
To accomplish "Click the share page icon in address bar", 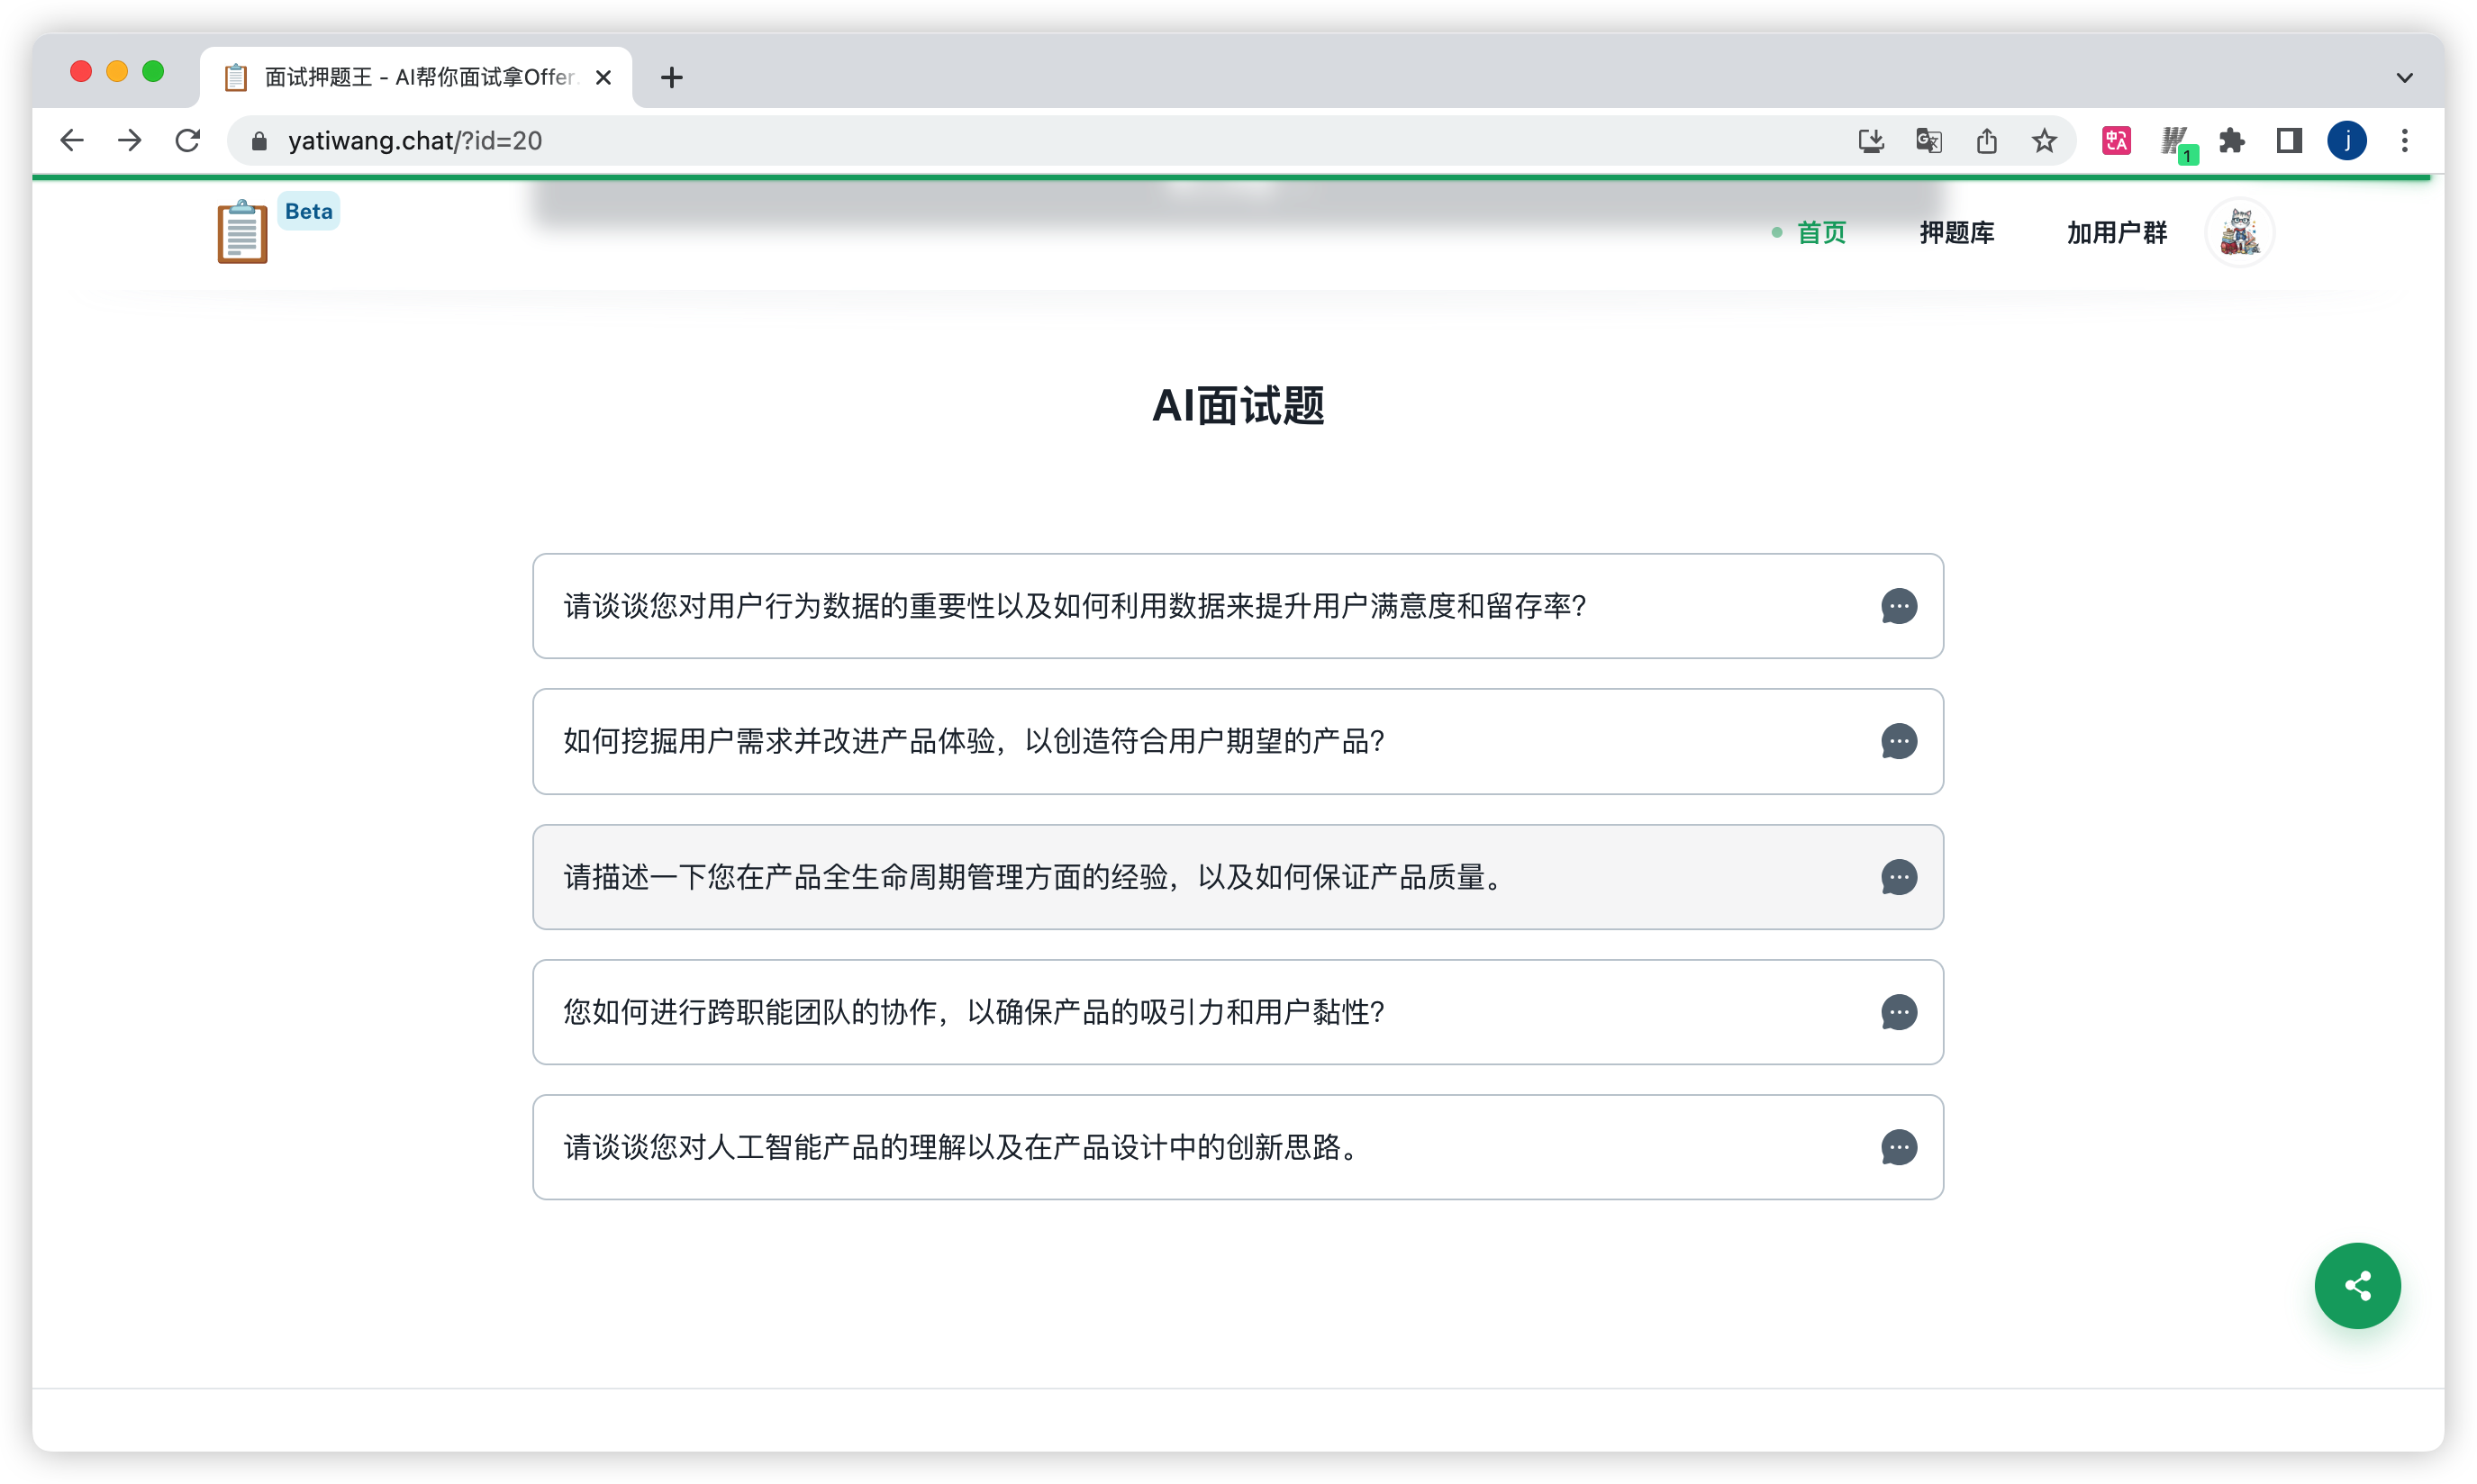I will tap(1986, 141).
